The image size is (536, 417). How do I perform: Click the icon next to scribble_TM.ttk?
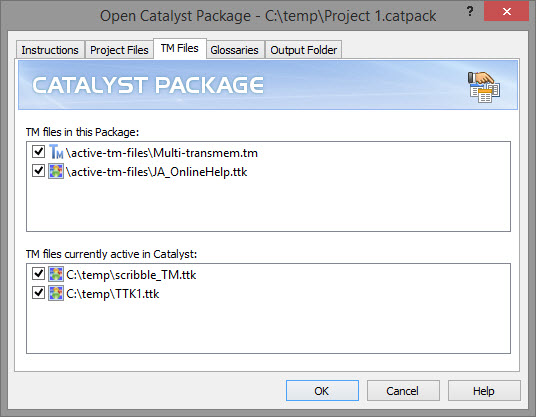(x=56, y=274)
